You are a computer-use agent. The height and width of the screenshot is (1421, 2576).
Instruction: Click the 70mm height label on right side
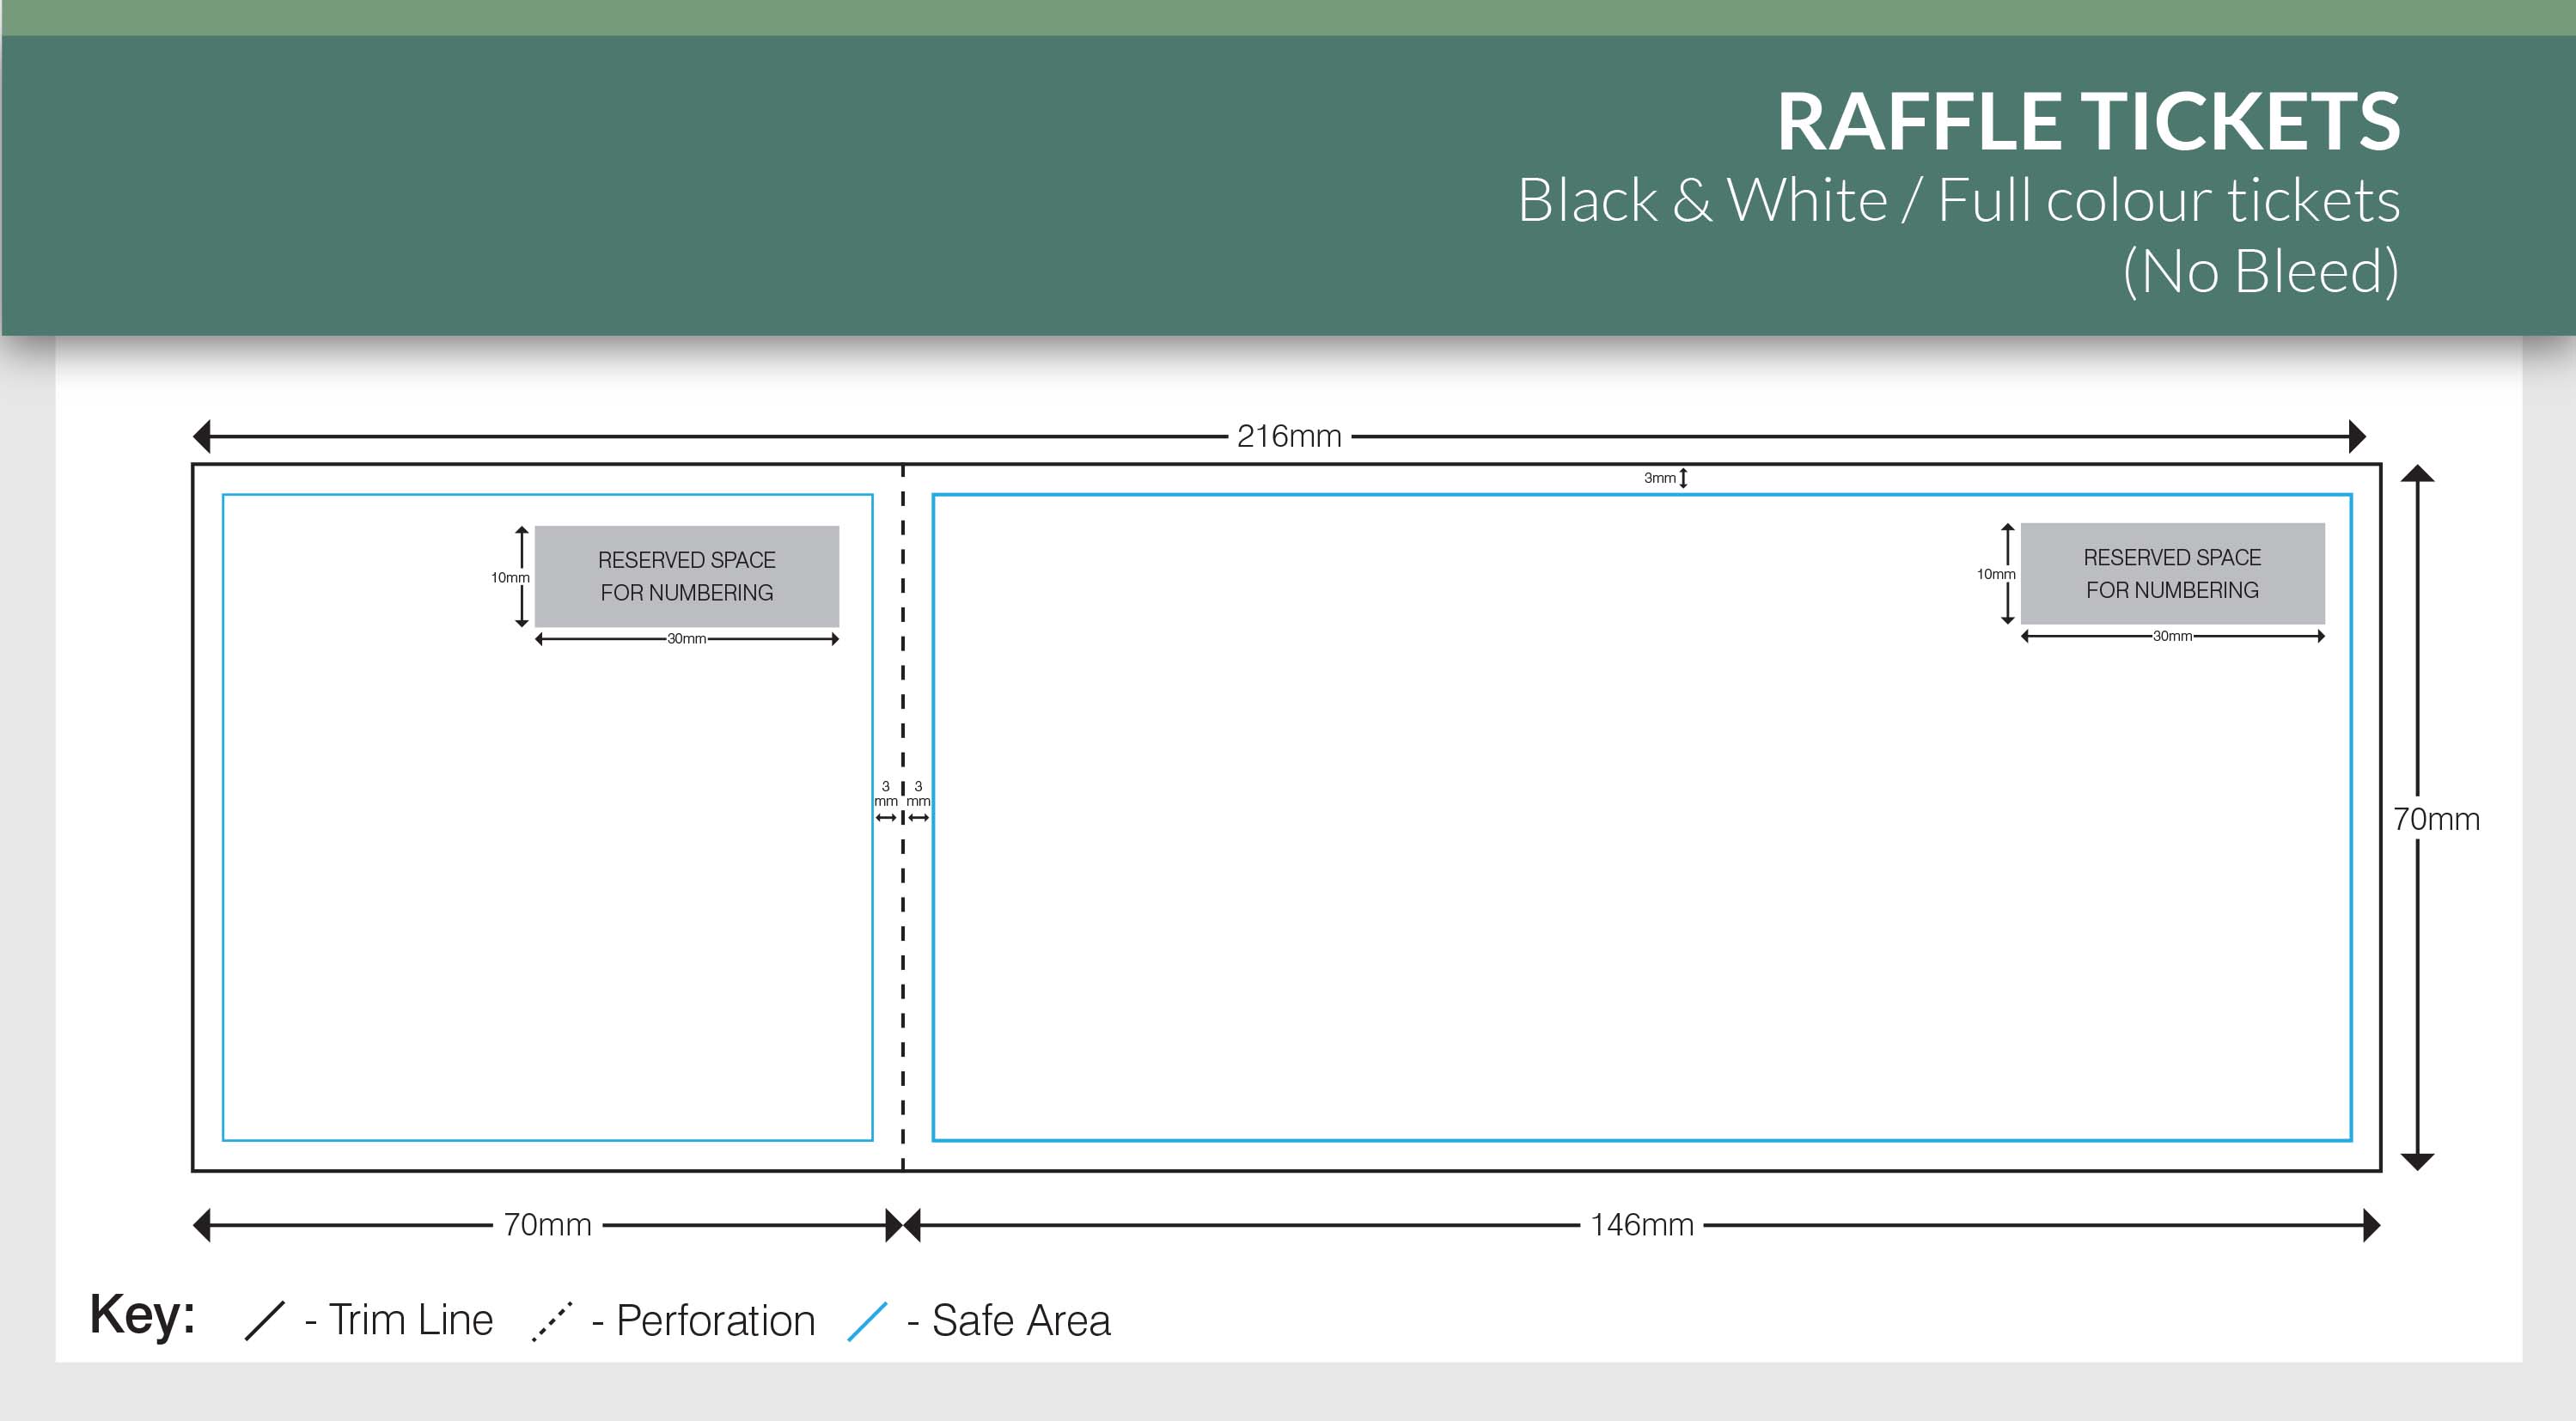[x=2436, y=819]
